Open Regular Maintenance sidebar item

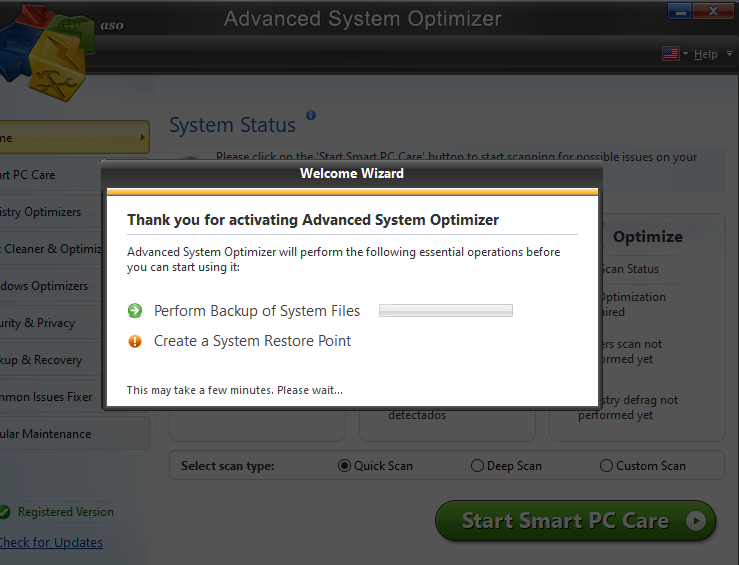click(x=74, y=434)
